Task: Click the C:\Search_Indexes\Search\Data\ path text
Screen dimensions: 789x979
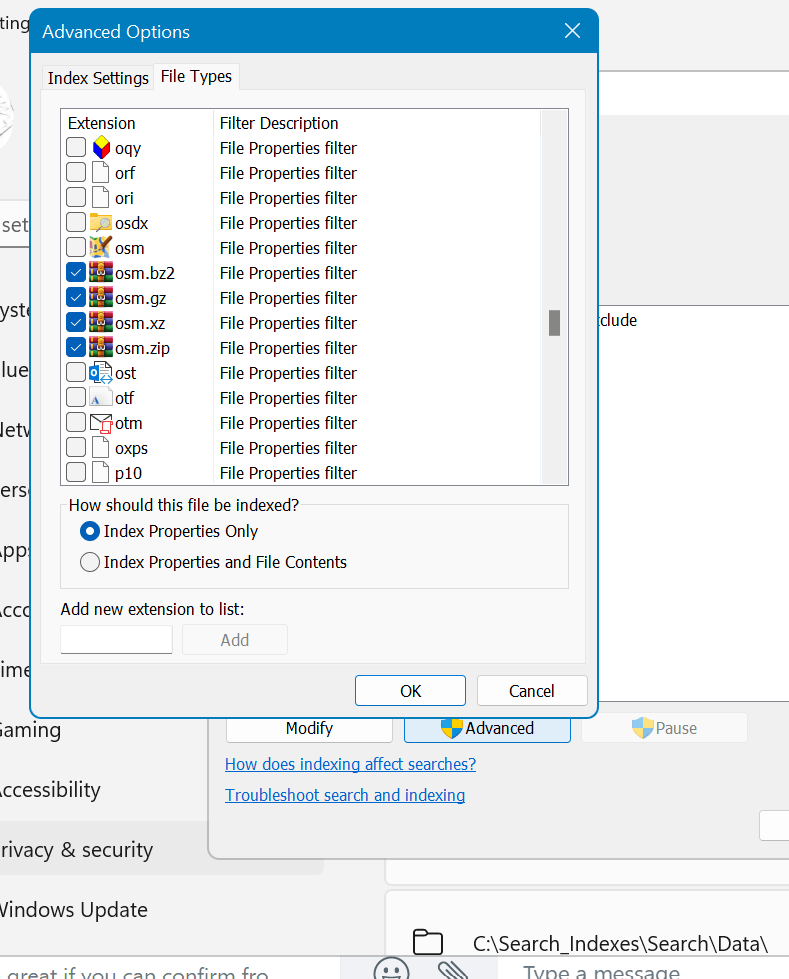Action: (620, 943)
